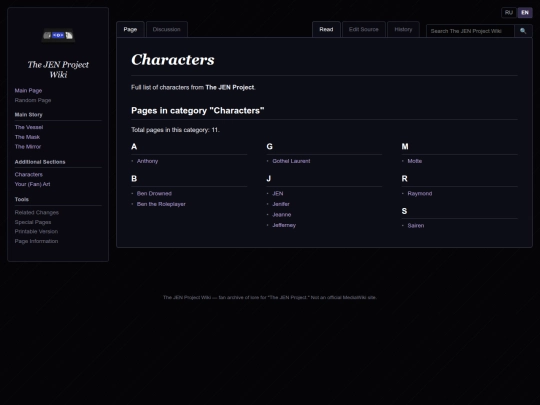This screenshot has height=405, width=540.
Task: Click the Main Story sidebar heading
Action: [29, 115]
